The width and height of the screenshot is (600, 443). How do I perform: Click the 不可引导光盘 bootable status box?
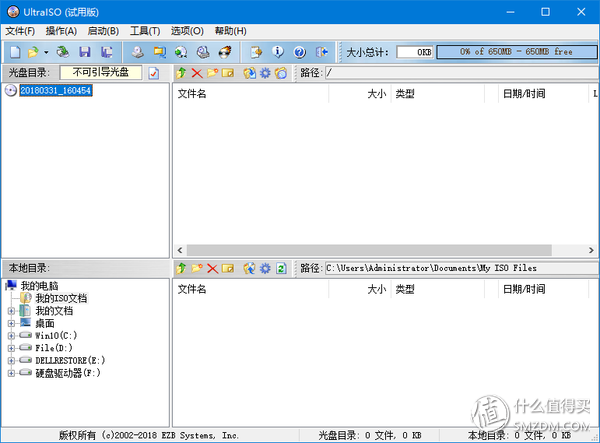[x=101, y=72]
